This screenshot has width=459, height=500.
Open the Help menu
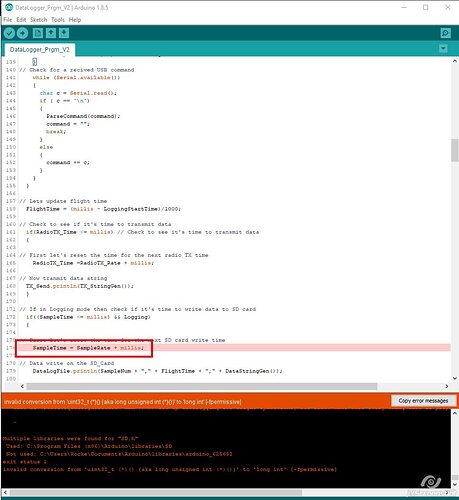[75, 20]
